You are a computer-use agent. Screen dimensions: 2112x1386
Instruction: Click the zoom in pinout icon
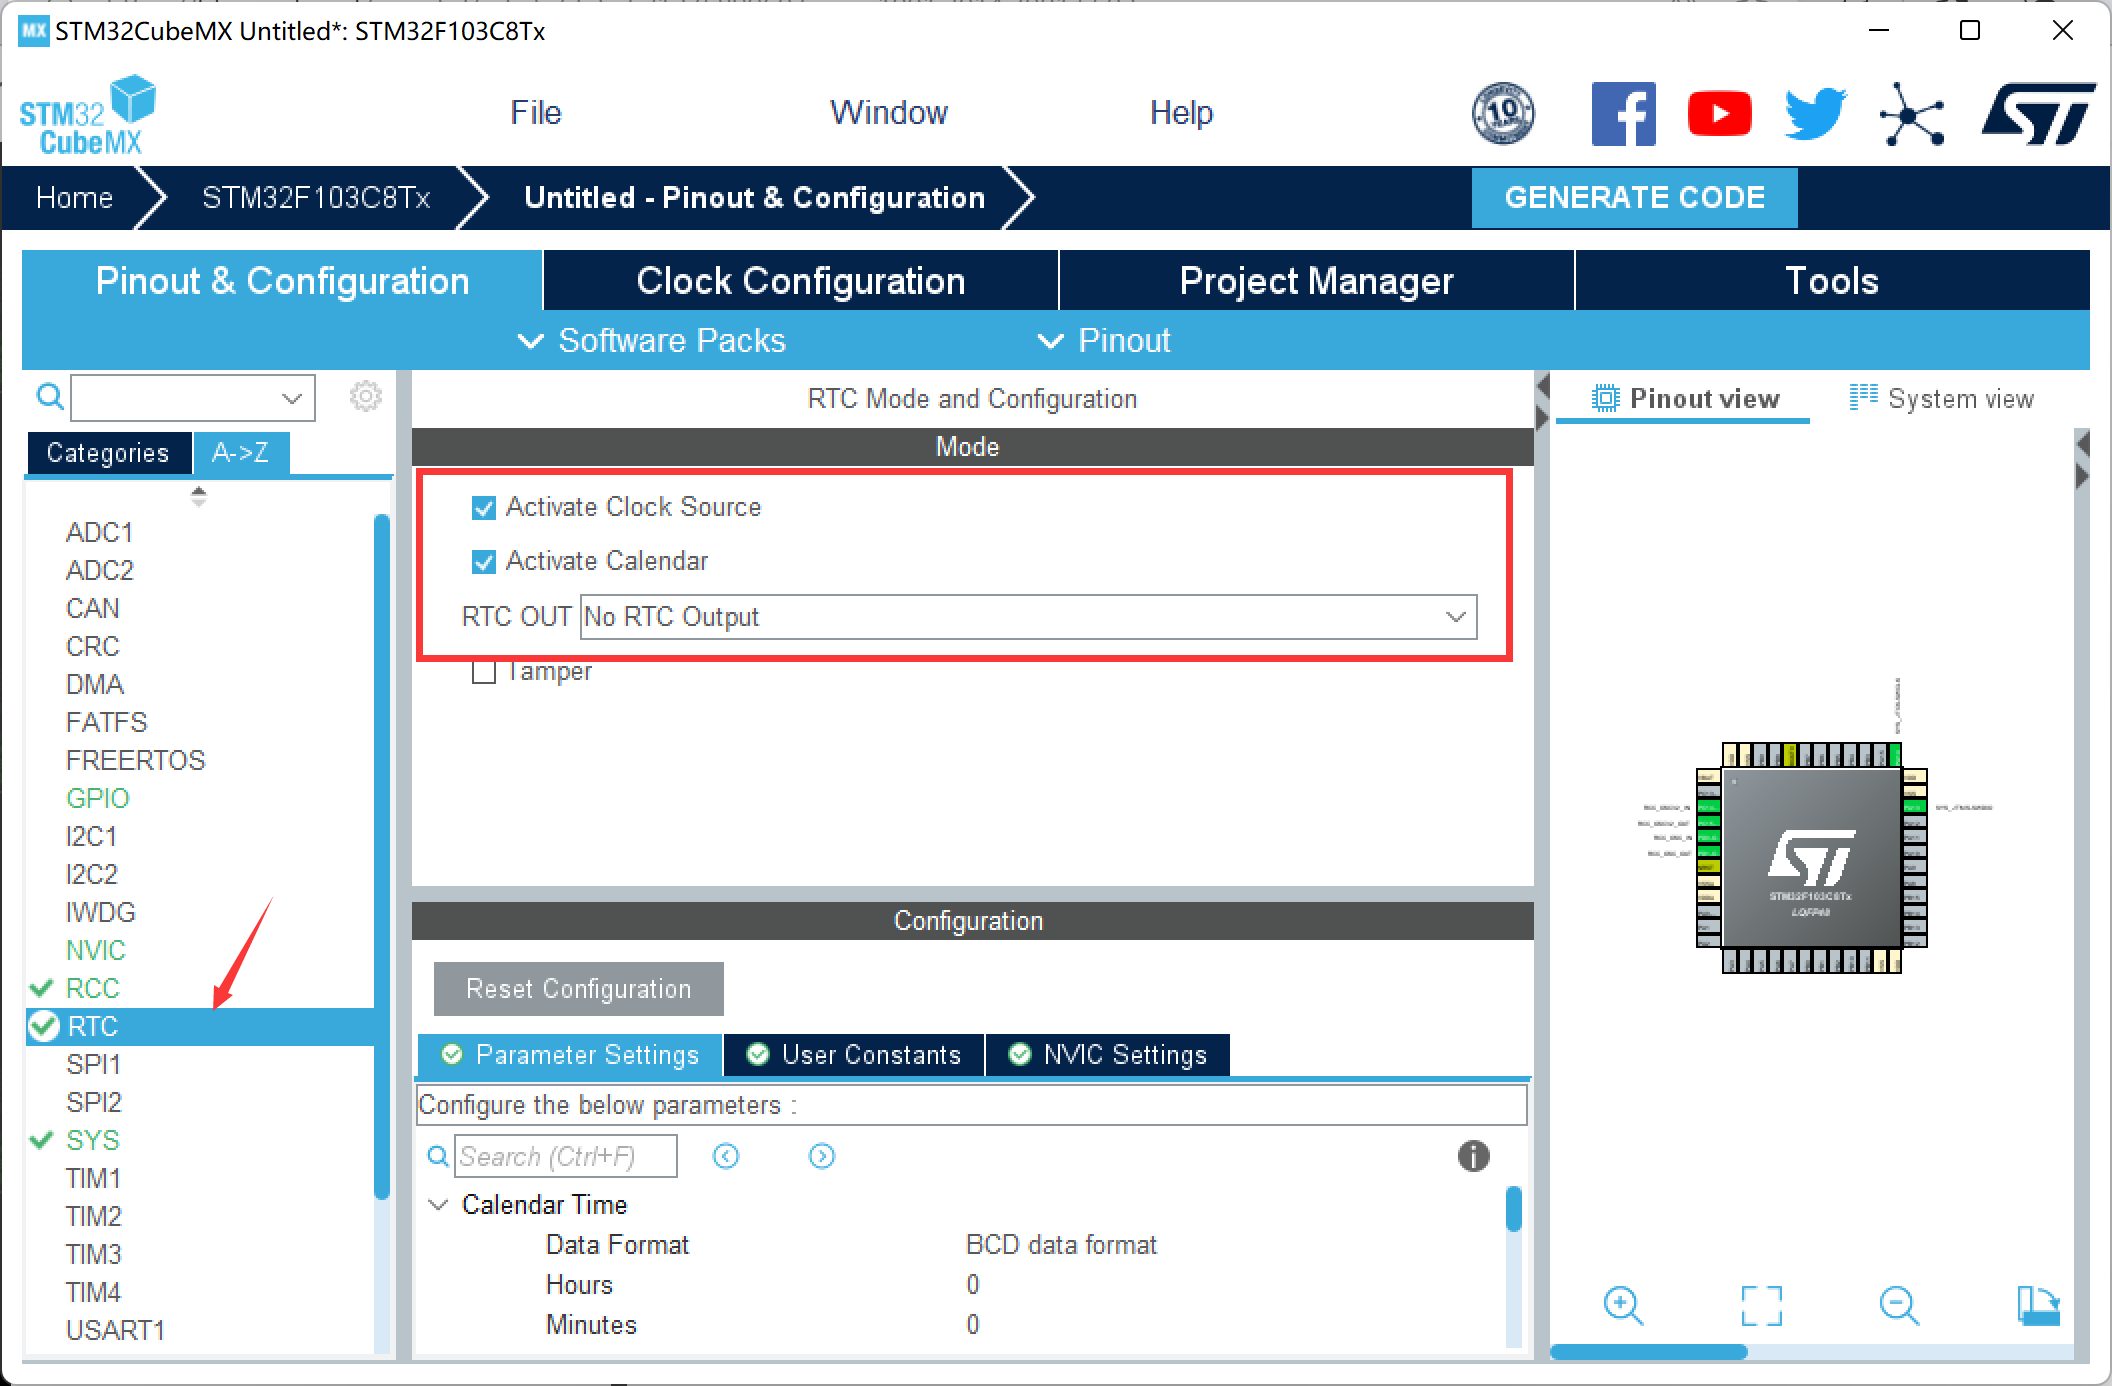click(1622, 1305)
